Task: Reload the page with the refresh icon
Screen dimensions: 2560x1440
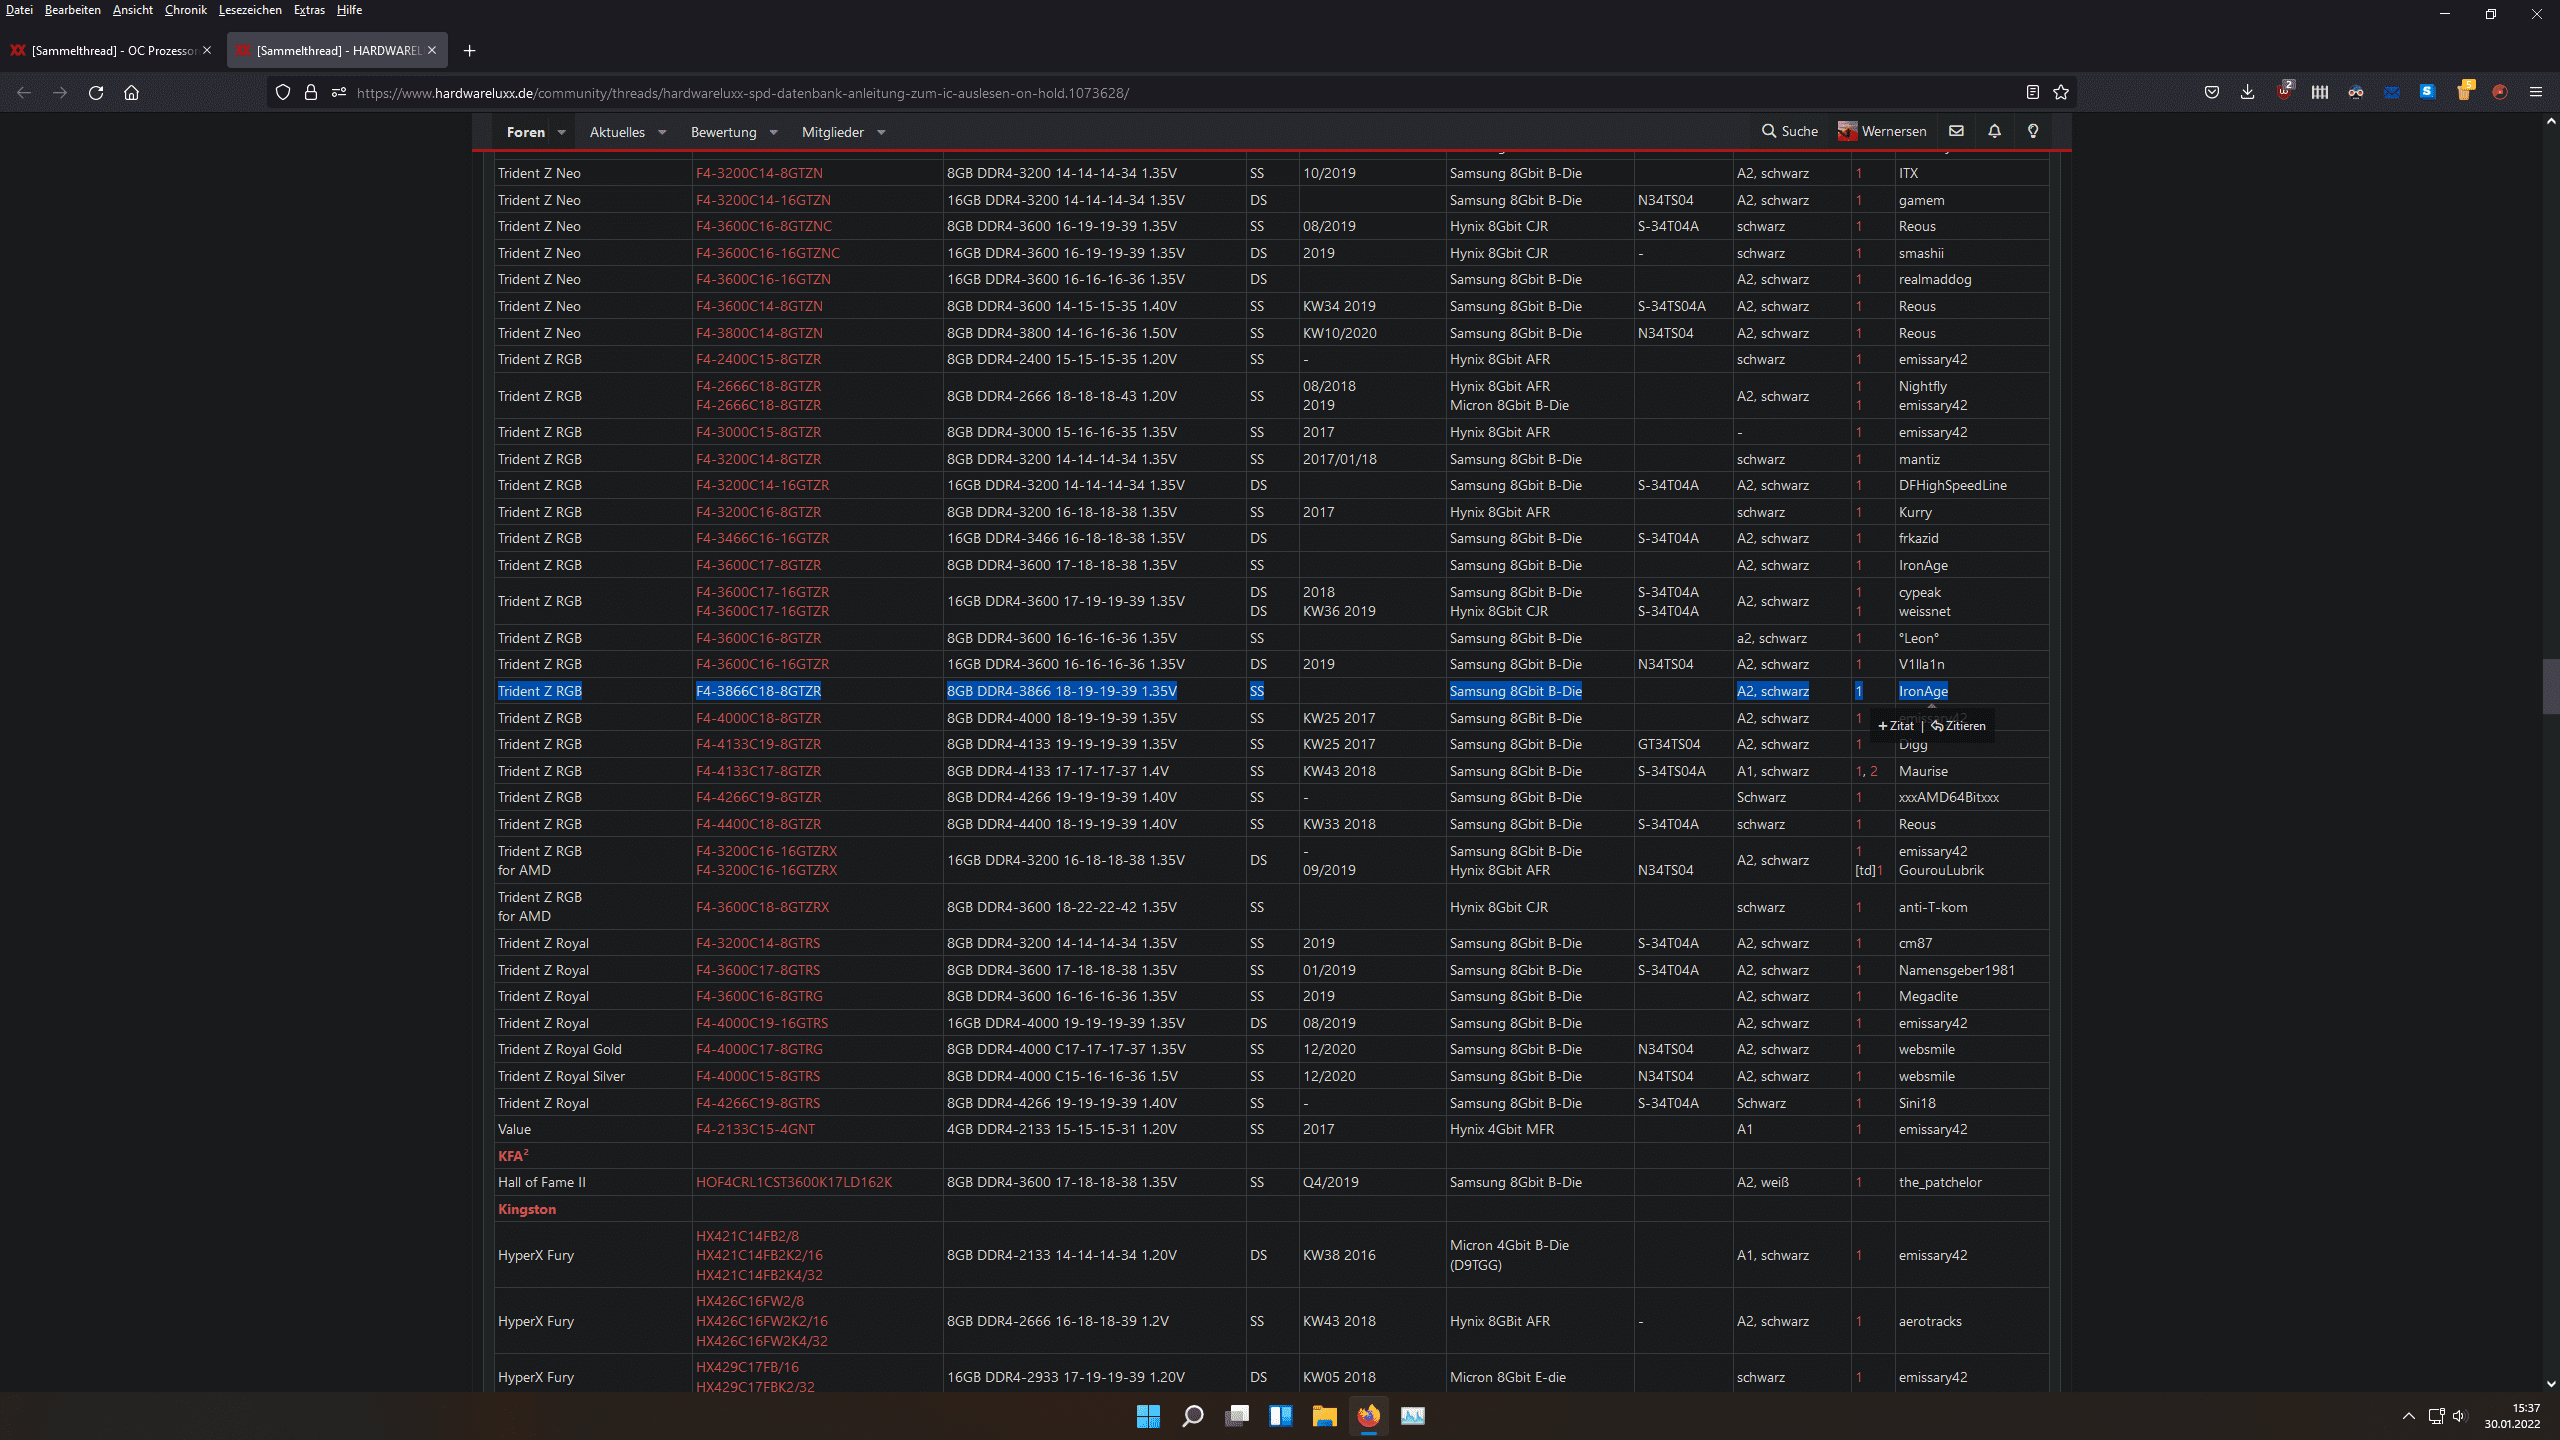Action: click(96, 93)
